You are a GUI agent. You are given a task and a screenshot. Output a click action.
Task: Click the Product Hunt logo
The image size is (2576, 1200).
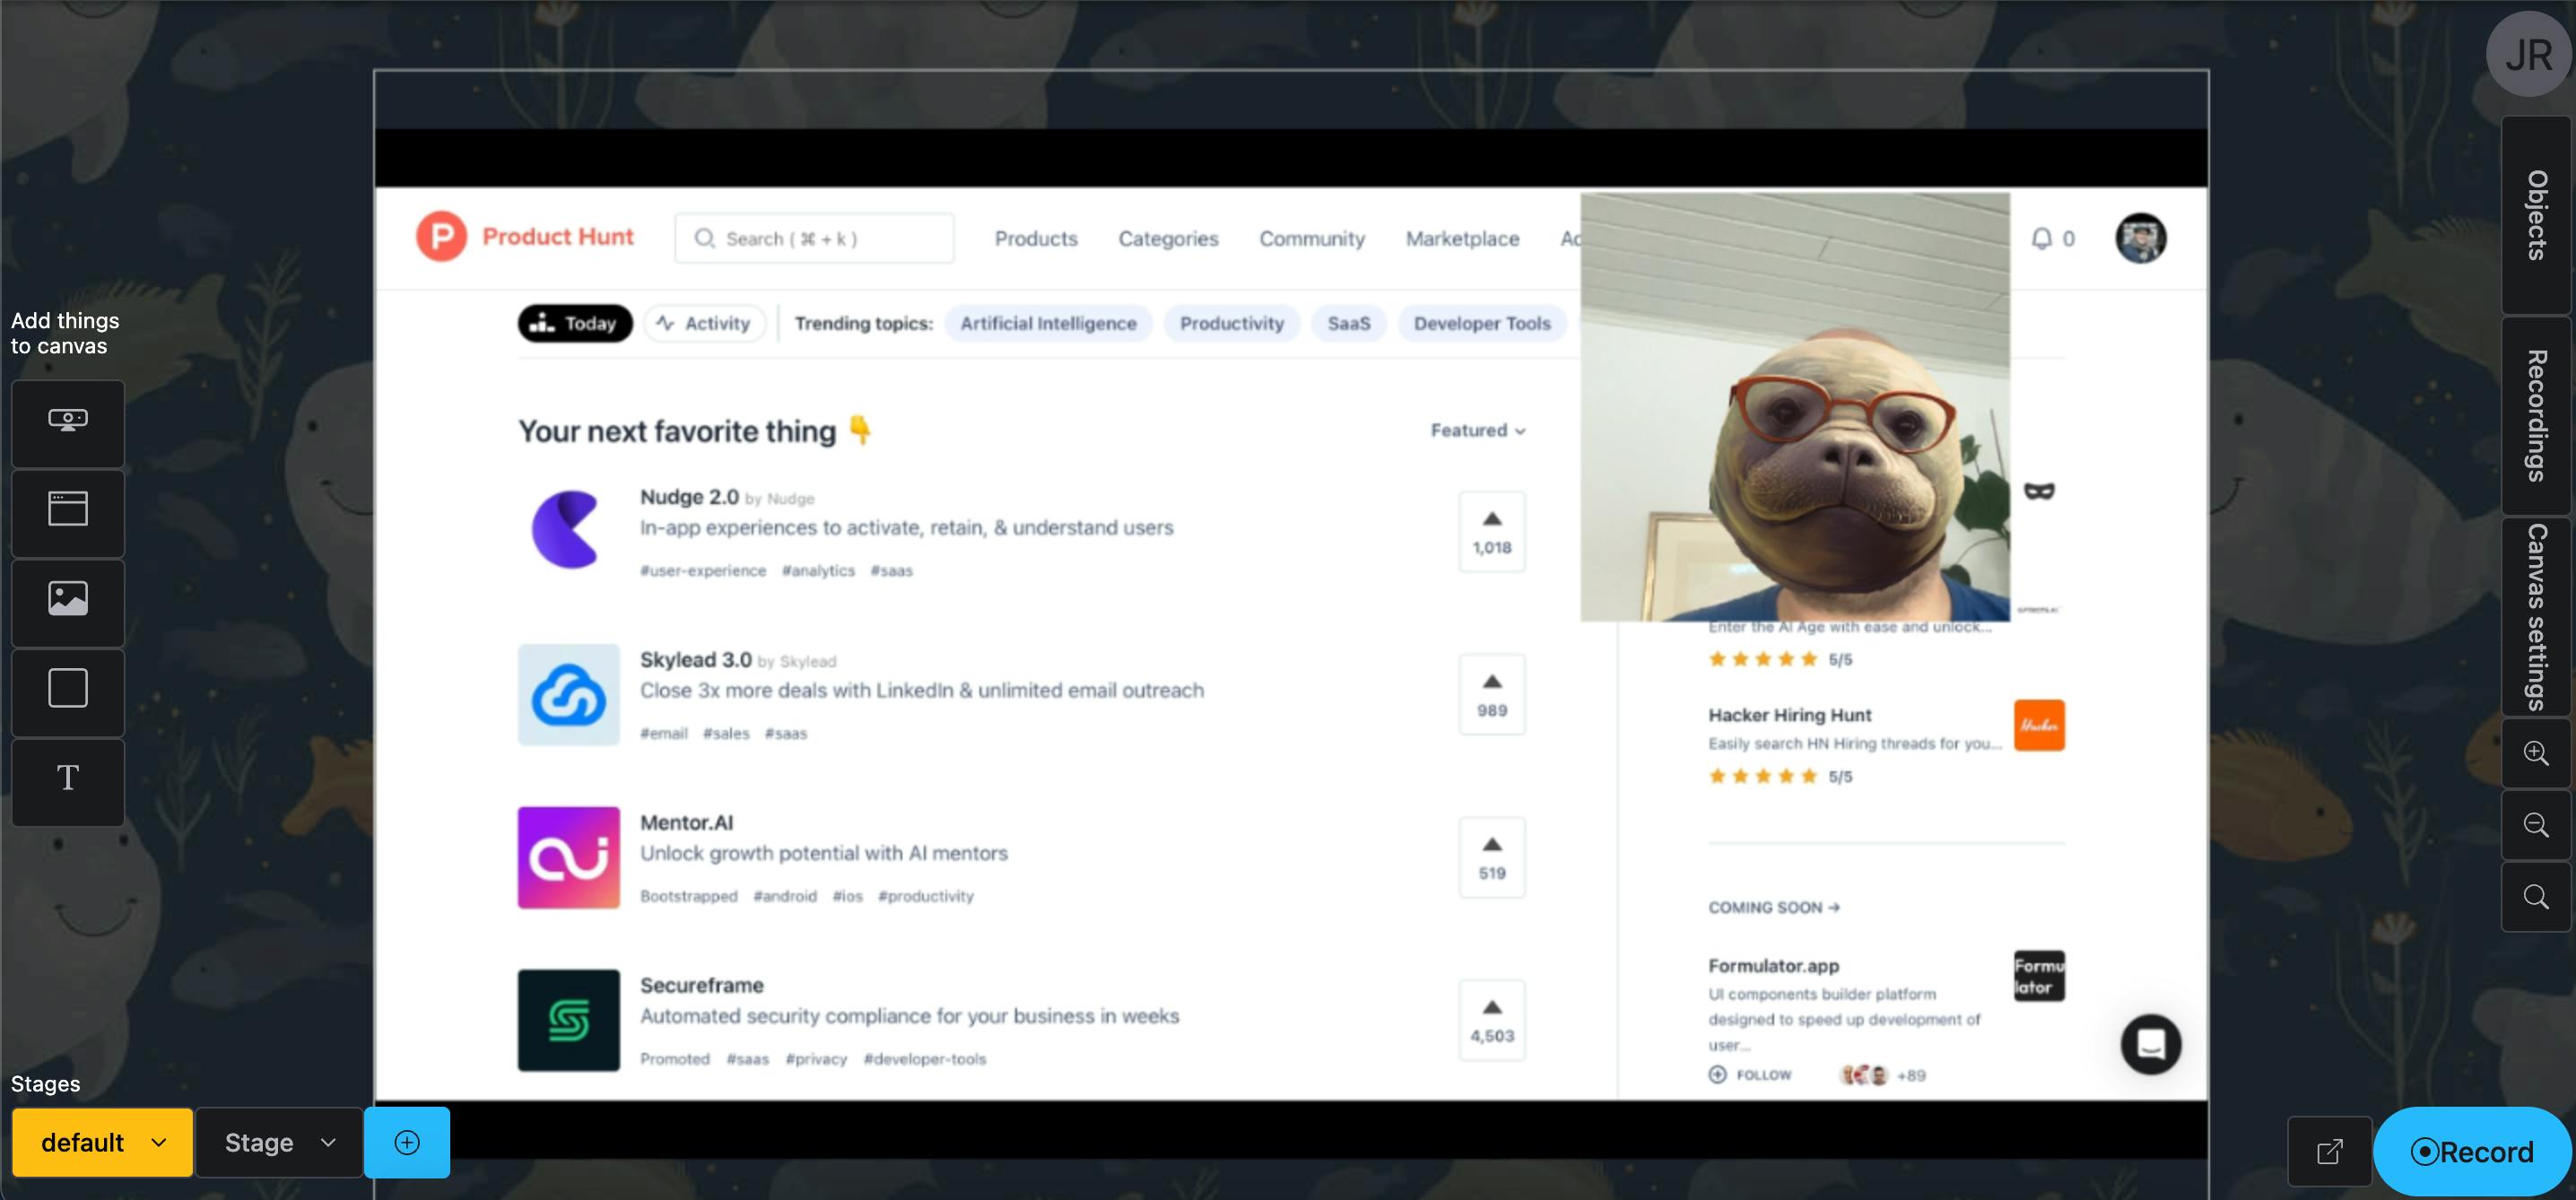441,237
